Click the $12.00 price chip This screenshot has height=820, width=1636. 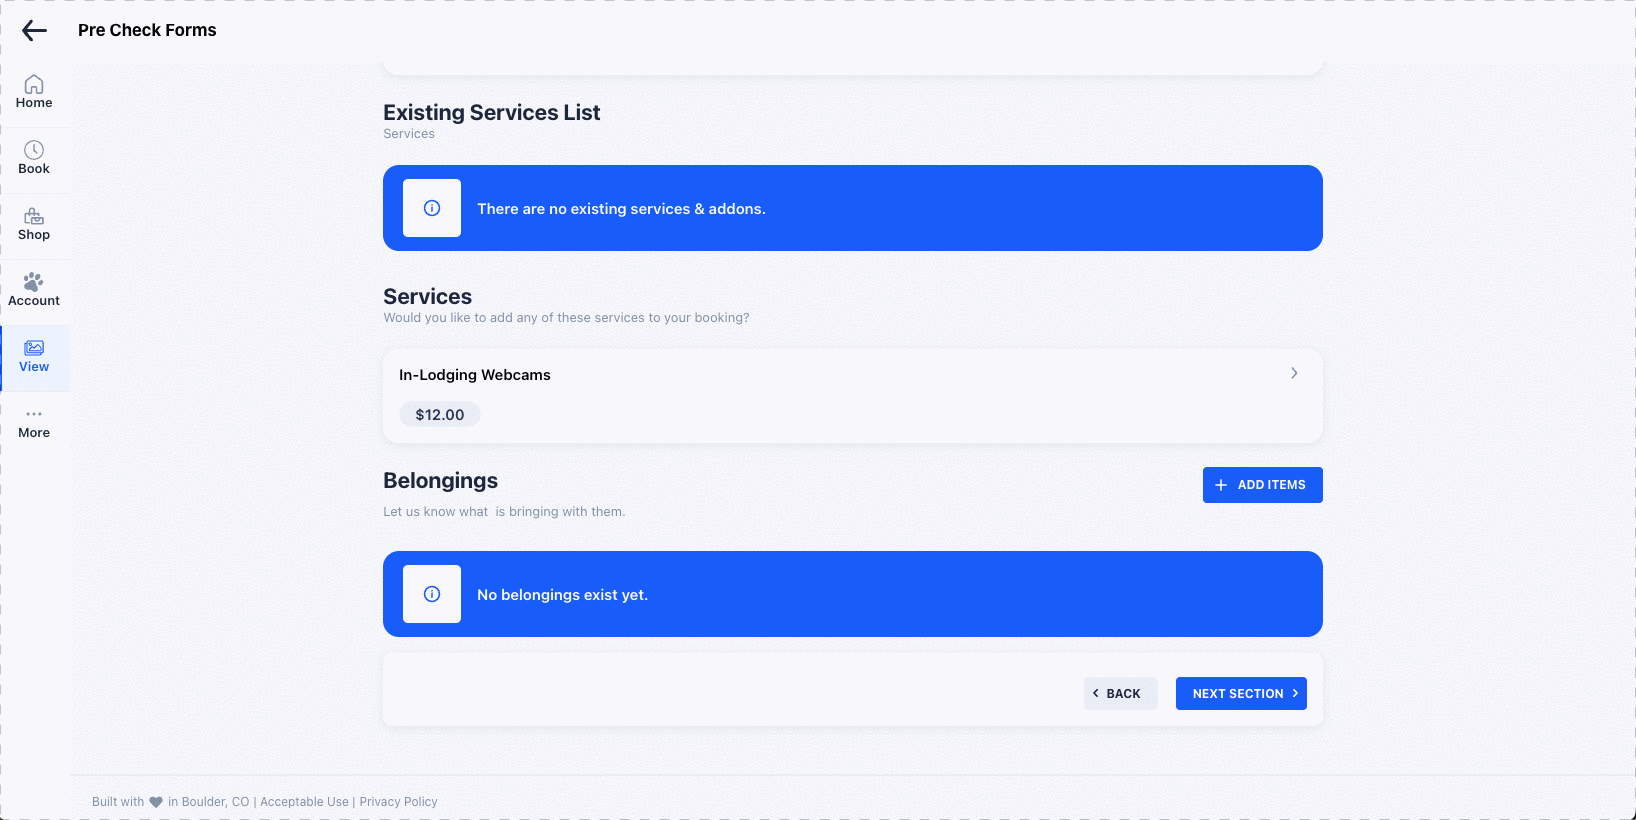pyautogui.click(x=440, y=414)
